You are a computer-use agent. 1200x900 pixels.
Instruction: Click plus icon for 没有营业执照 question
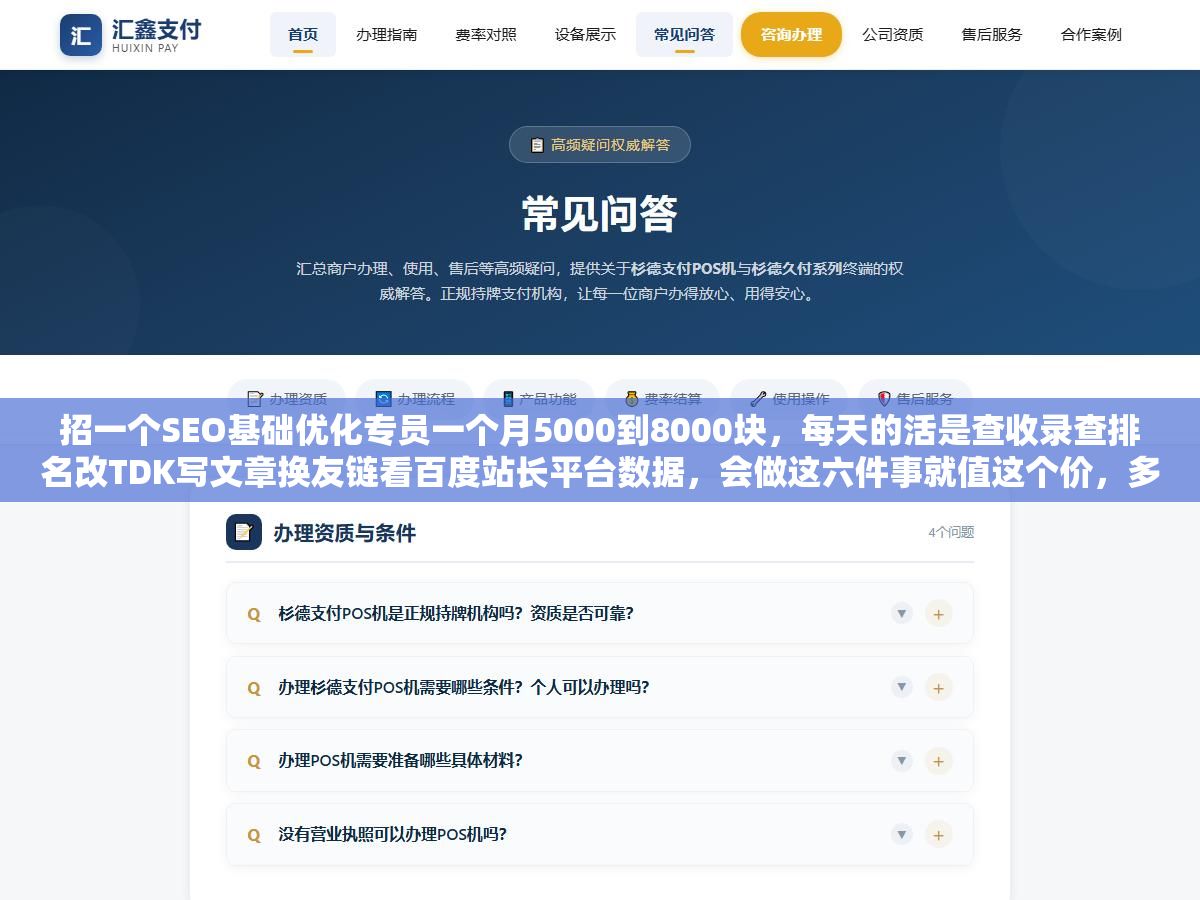pyautogui.click(x=938, y=834)
